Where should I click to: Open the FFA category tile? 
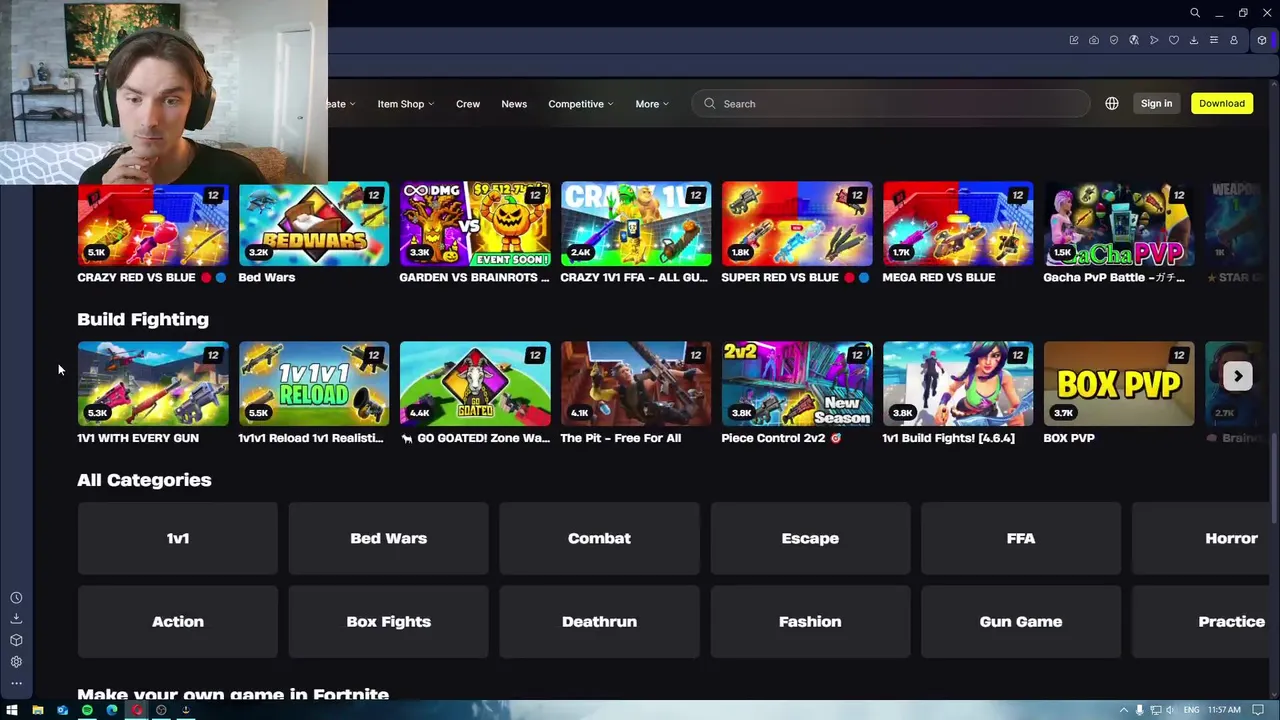coord(1021,538)
